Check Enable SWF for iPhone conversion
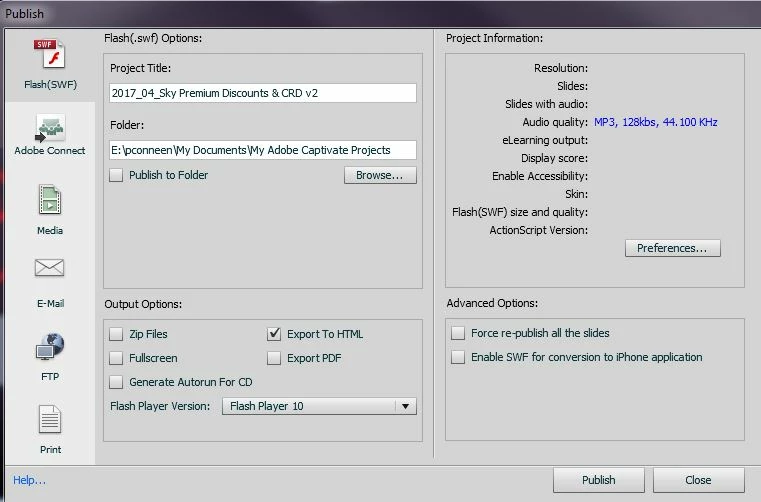 [458, 357]
